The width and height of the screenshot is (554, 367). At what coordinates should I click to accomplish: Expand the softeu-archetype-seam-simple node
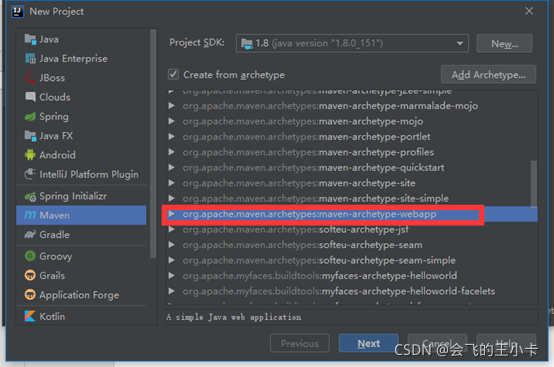click(x=172, y=260)
